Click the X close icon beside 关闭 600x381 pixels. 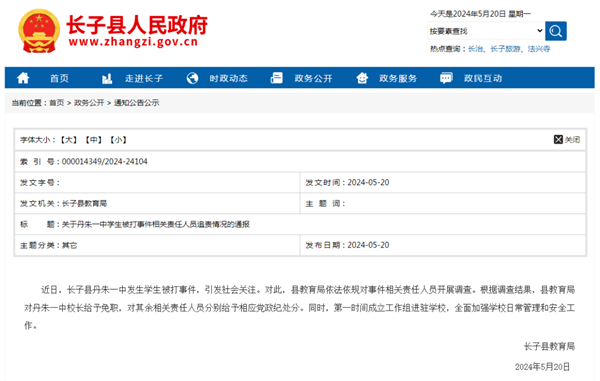click(x=558, y=140)
